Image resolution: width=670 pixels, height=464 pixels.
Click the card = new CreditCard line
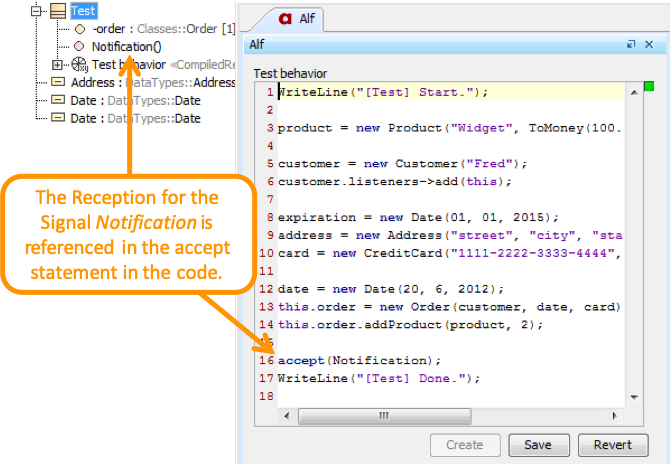[x=450, y=253]
